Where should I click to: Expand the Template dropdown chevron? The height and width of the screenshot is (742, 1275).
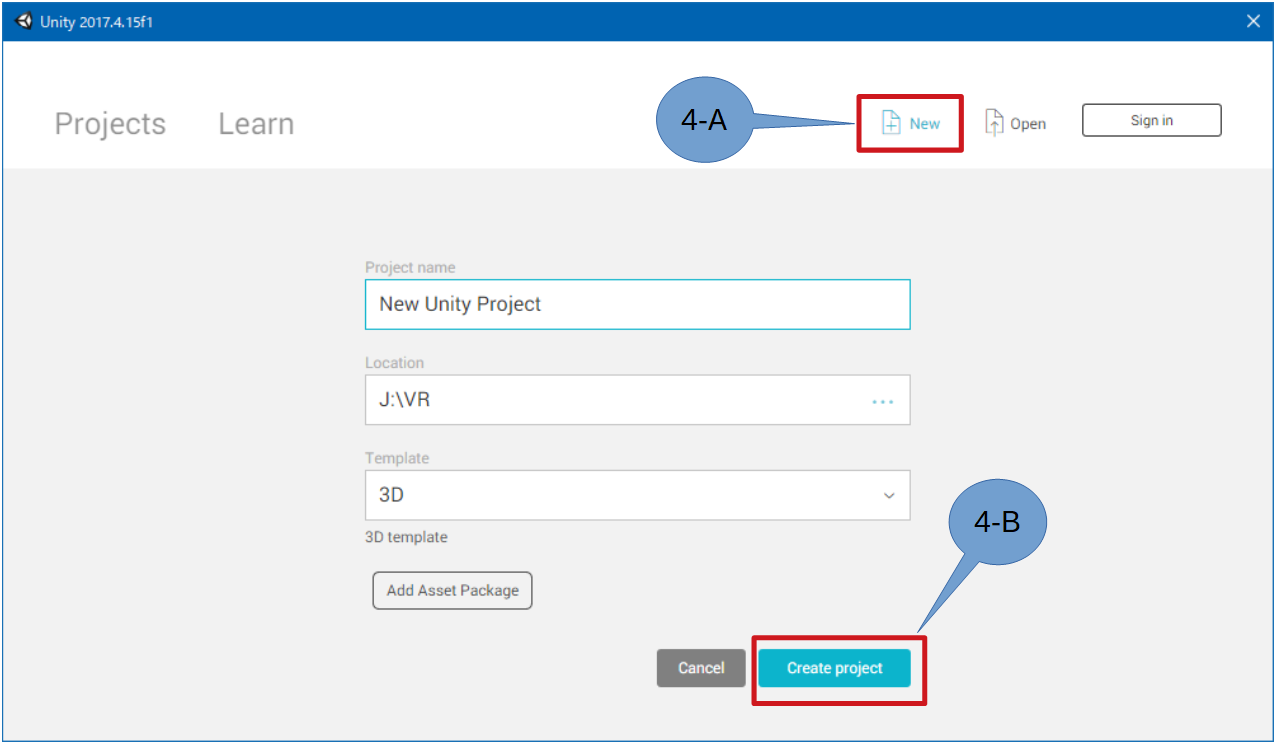[x=889, y=496]
